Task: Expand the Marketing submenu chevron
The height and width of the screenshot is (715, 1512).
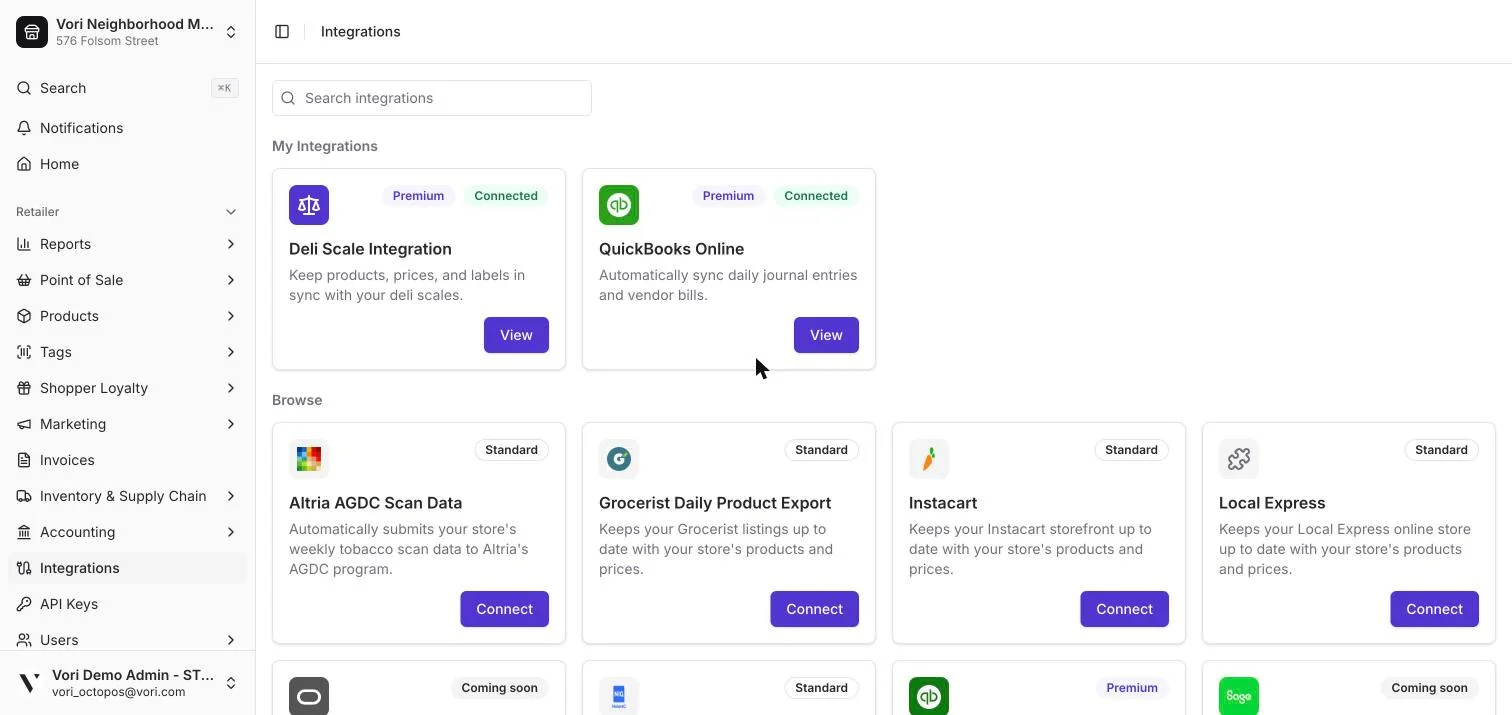Action: point(231,424)
